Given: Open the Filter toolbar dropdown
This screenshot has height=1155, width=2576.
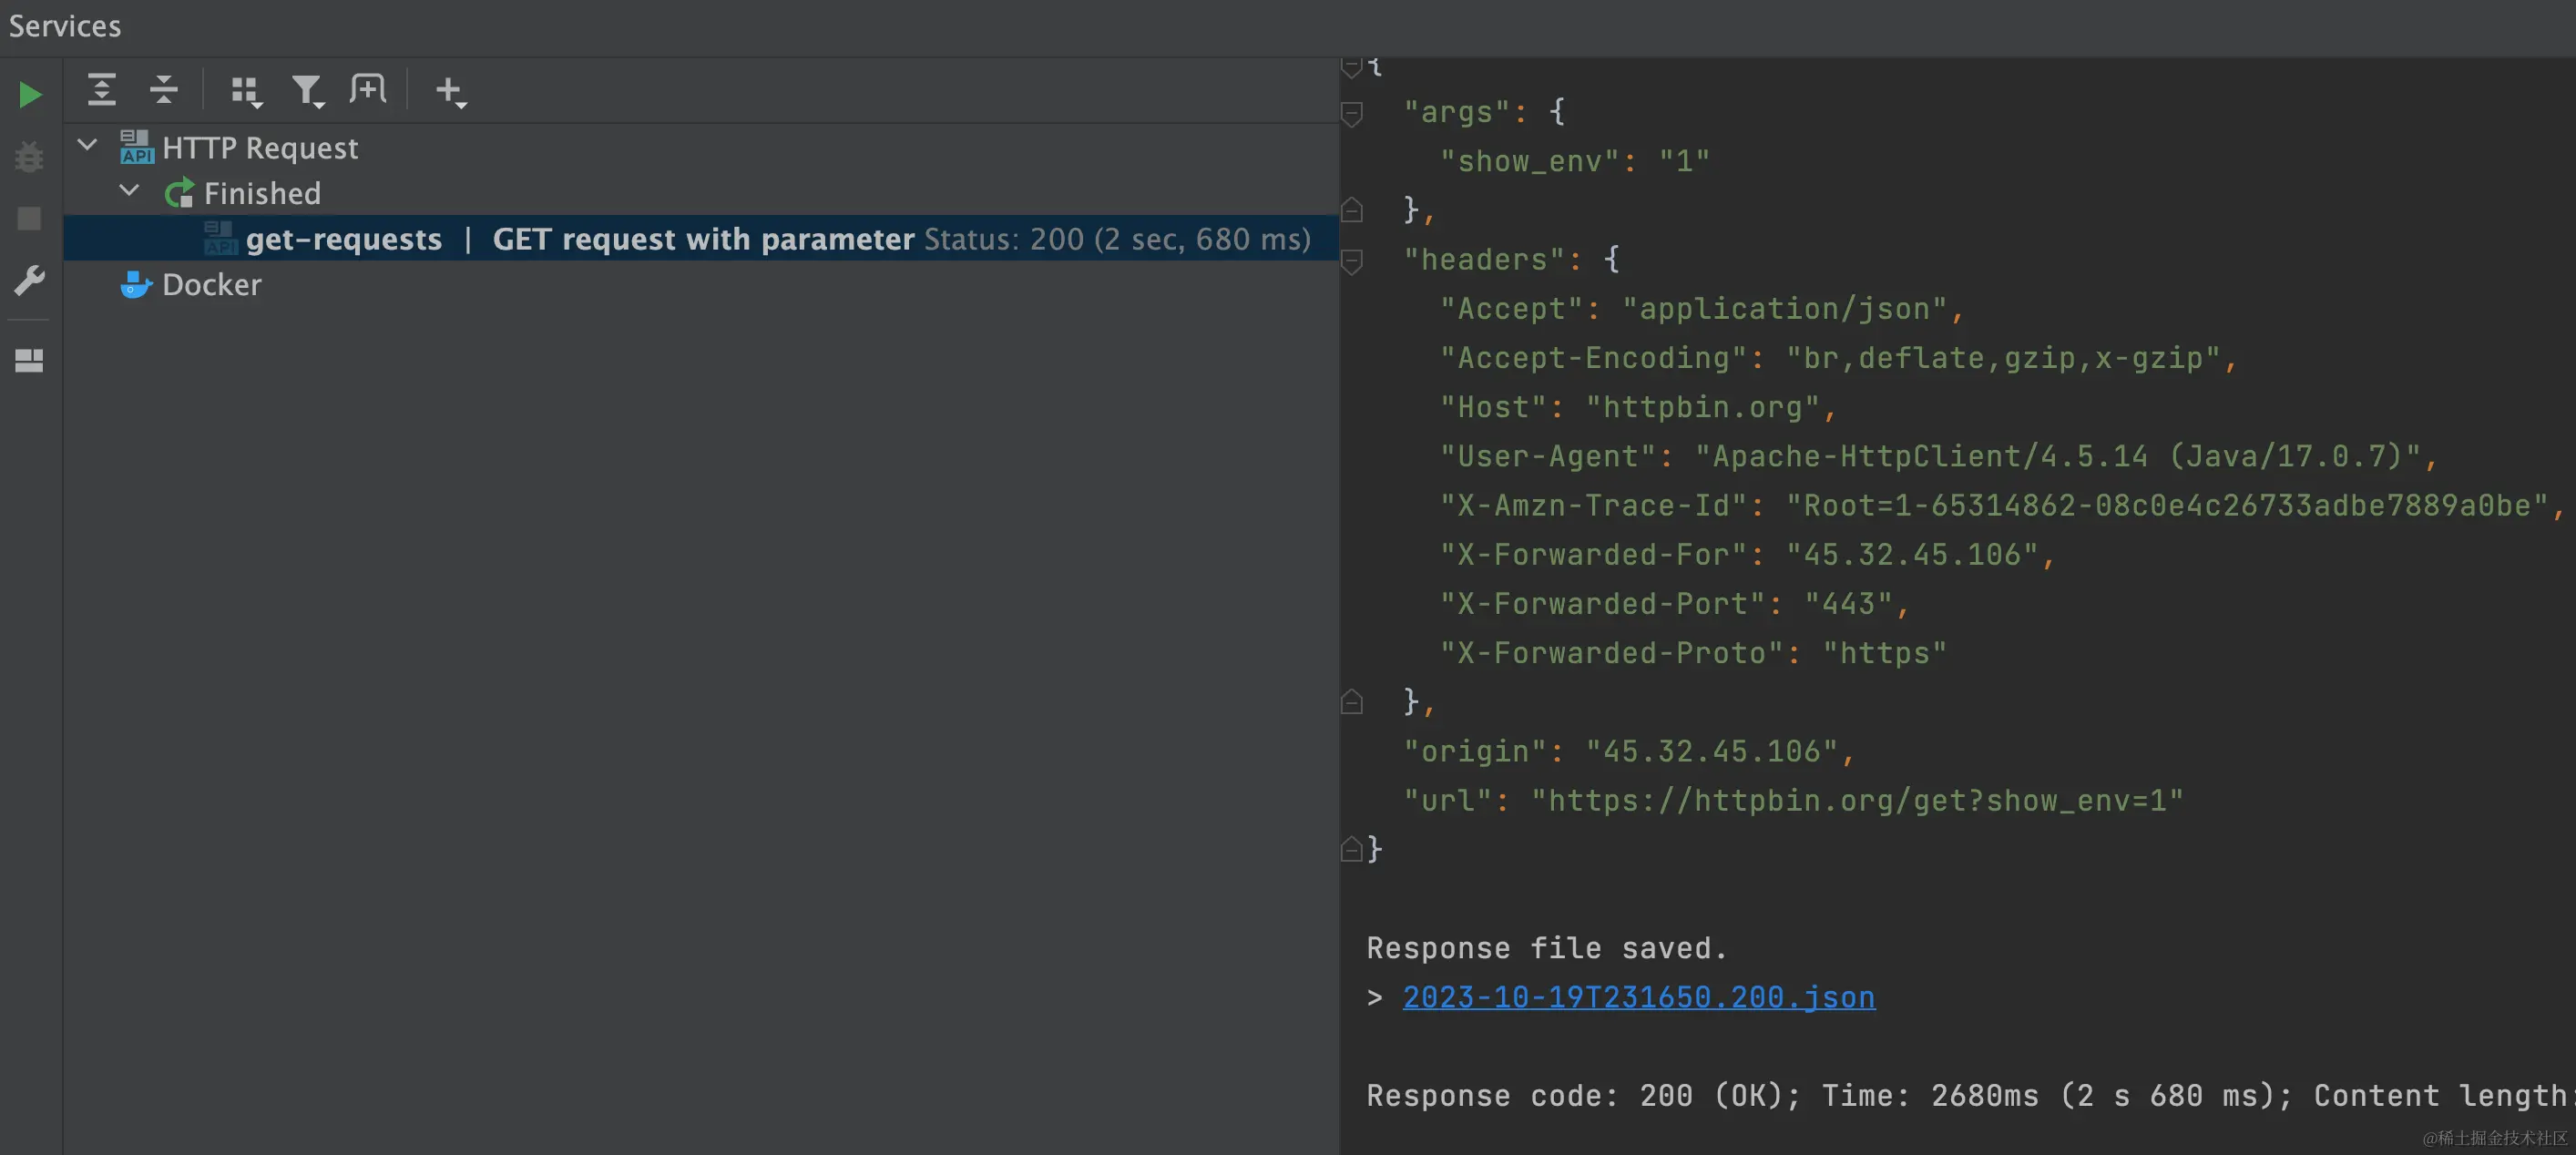Looking at the screenshot, I should pos(308,91).
